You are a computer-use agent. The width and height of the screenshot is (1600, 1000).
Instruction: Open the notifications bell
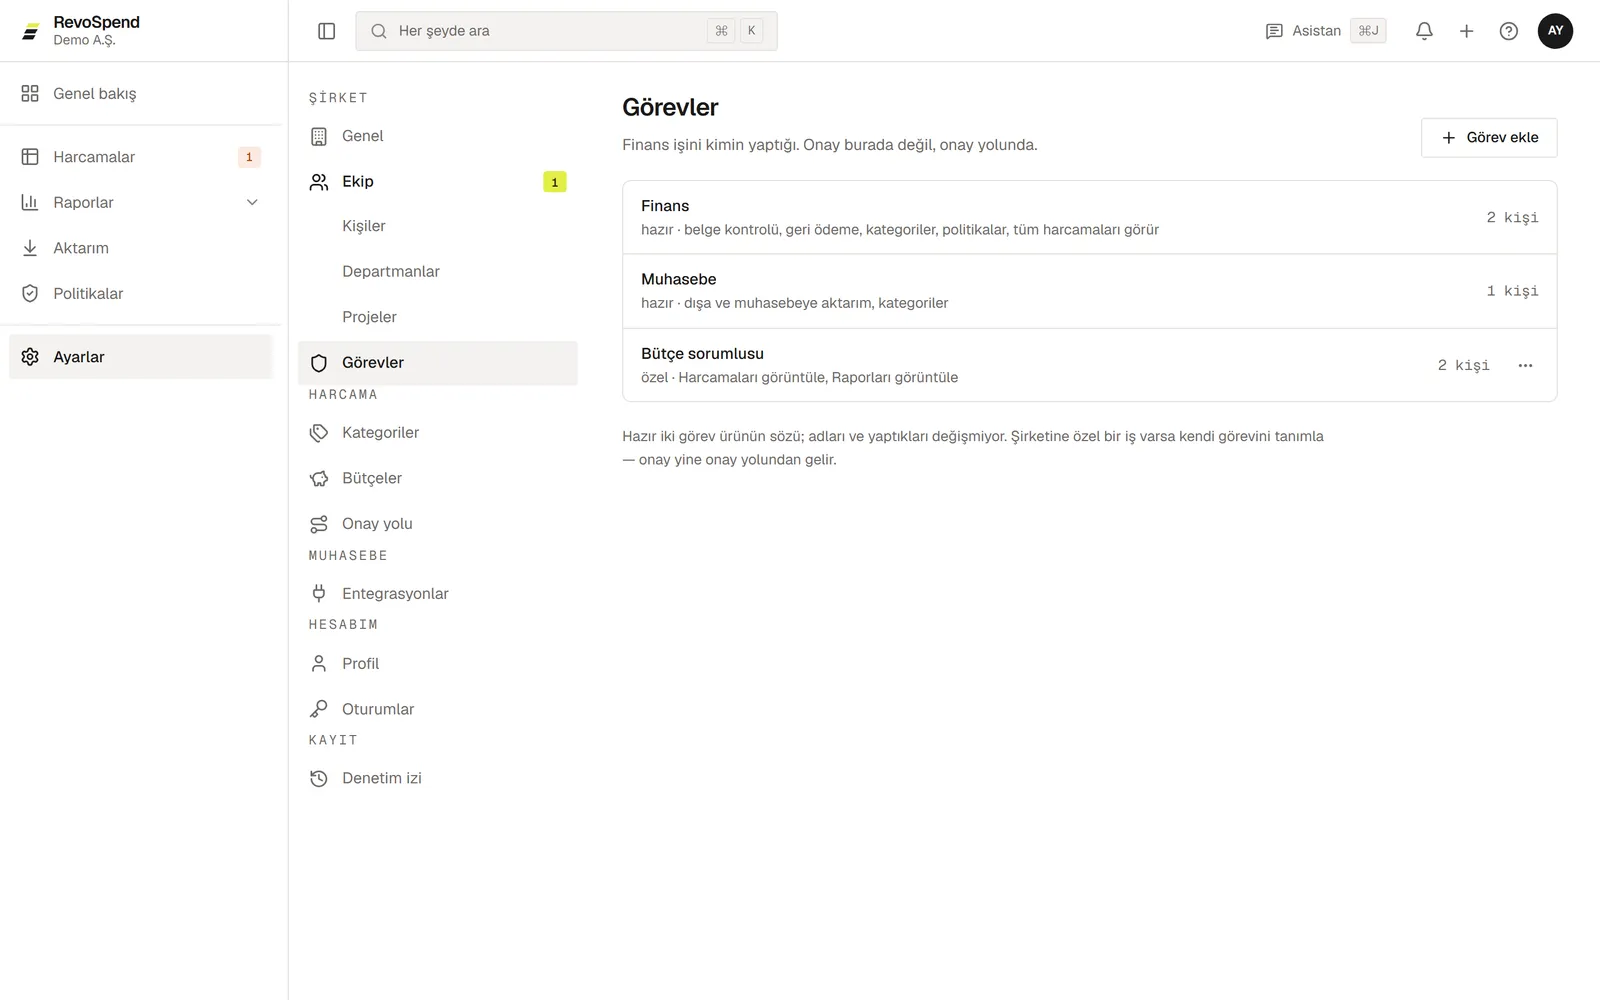pos(1424,31)
